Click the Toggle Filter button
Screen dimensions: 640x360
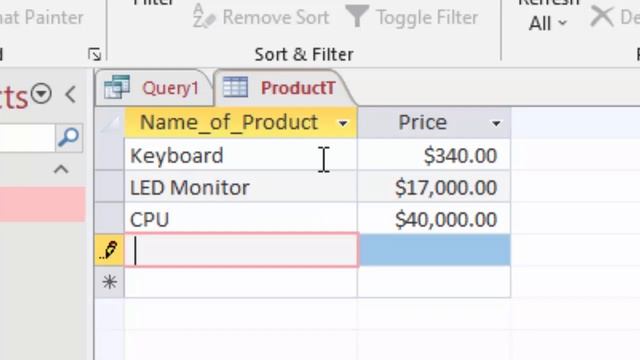(x=412, y=17)
